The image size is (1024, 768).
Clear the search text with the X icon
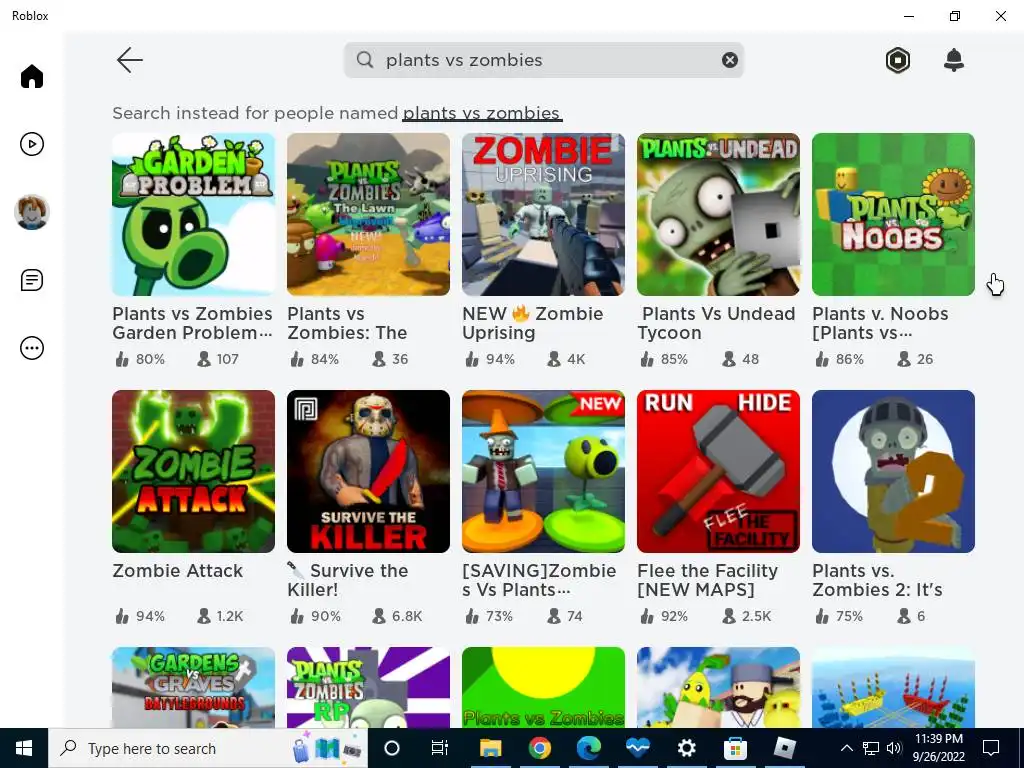729,60
